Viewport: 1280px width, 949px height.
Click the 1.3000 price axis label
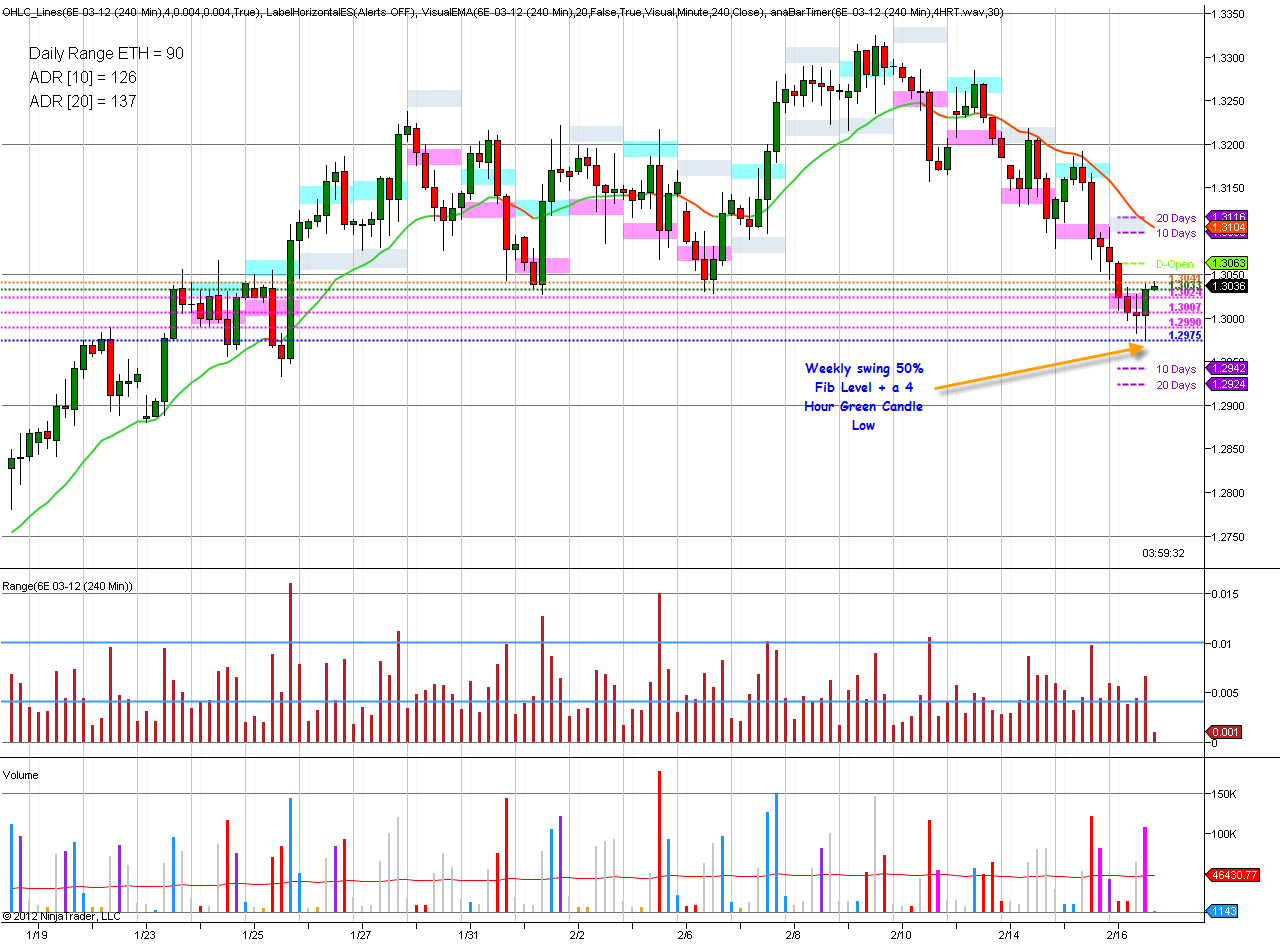(x=1227, y=319)
